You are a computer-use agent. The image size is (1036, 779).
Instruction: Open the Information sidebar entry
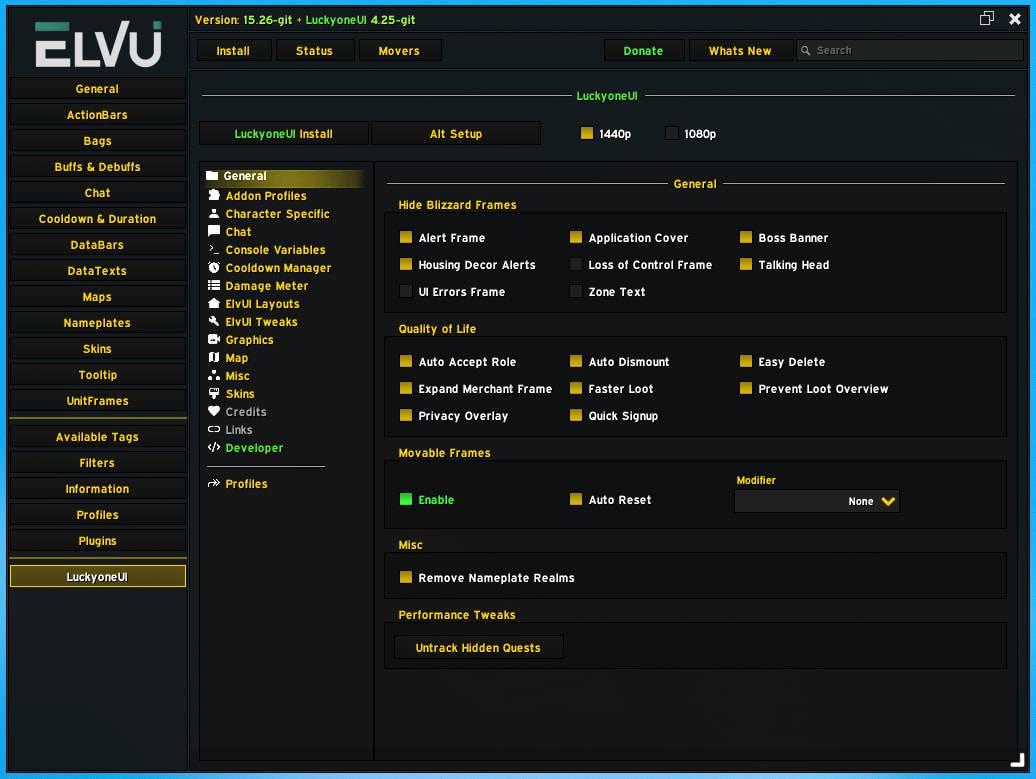[x=97, y=488]
